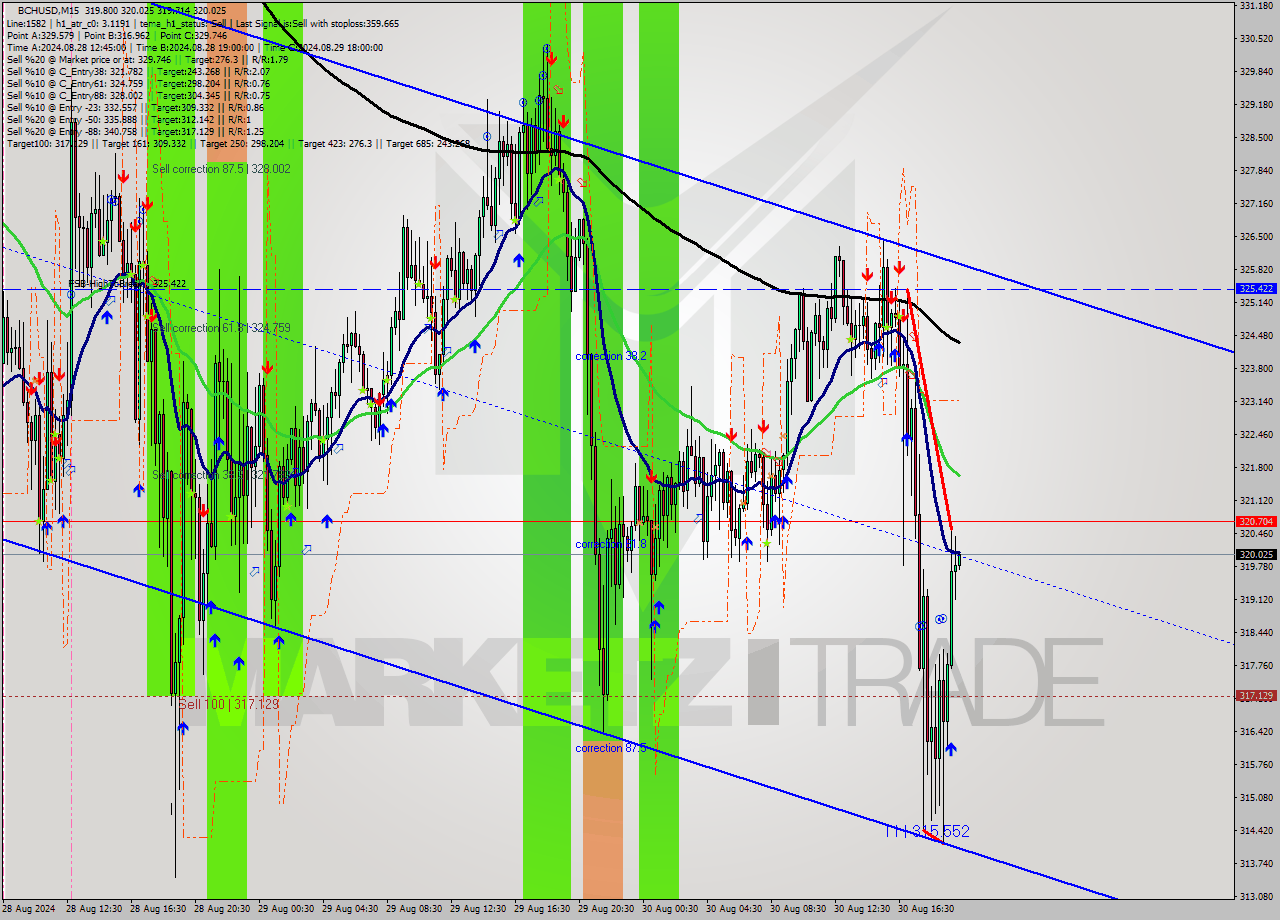Click the 324.480 price axis label

(x=1256, y=335)
